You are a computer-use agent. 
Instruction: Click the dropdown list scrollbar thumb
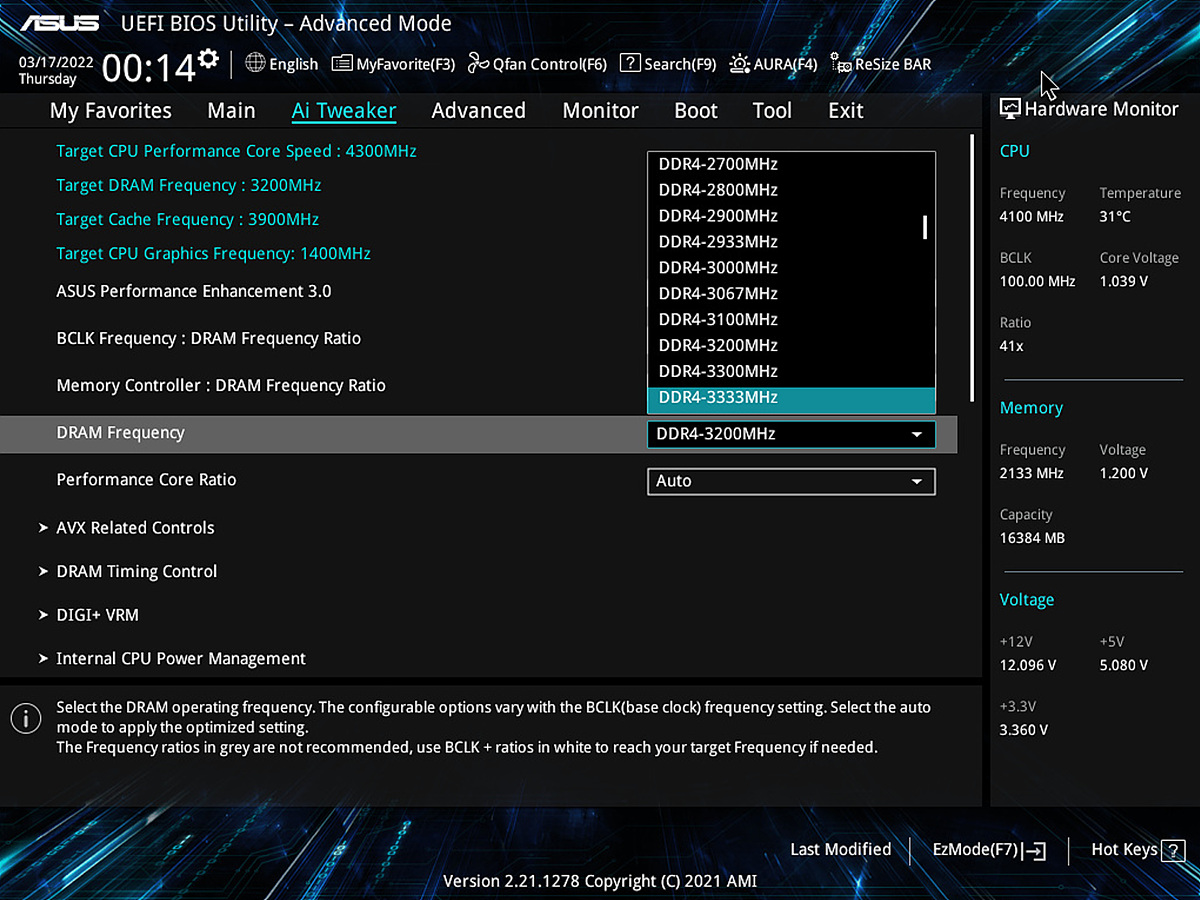click(925, 227)
